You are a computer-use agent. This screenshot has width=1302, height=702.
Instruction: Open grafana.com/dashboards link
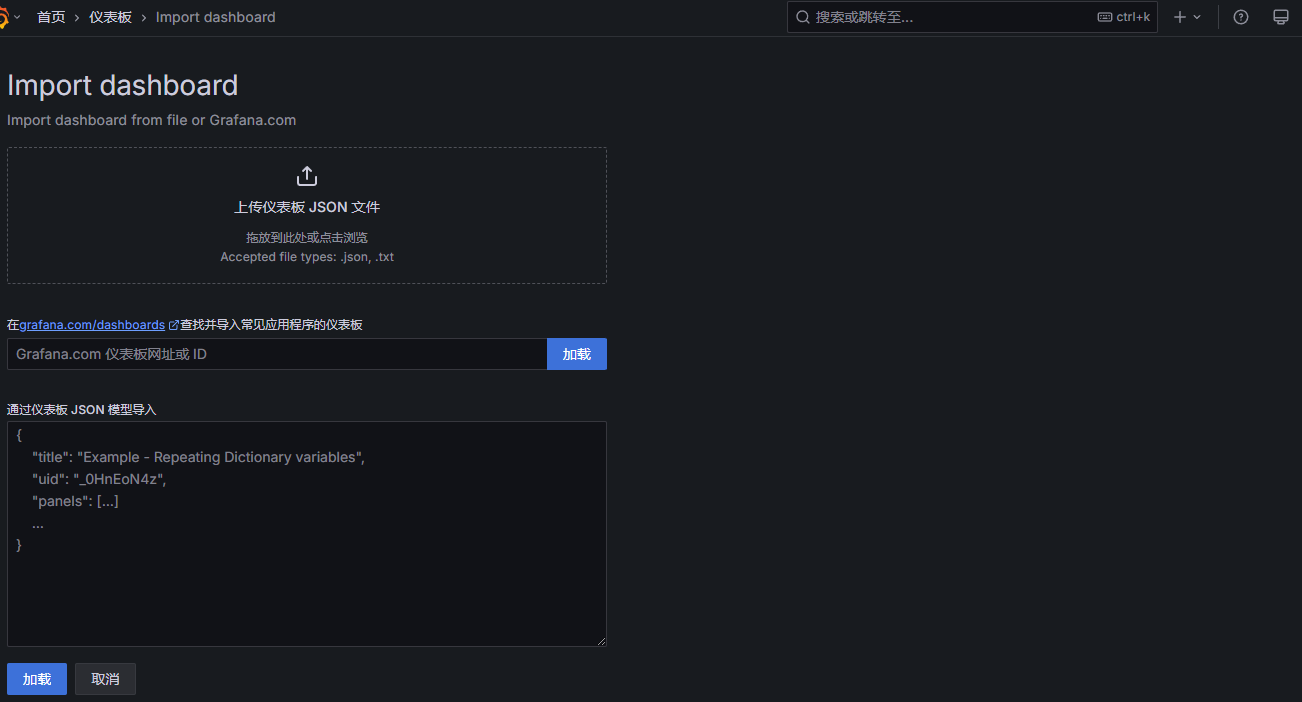click(92, 325)
